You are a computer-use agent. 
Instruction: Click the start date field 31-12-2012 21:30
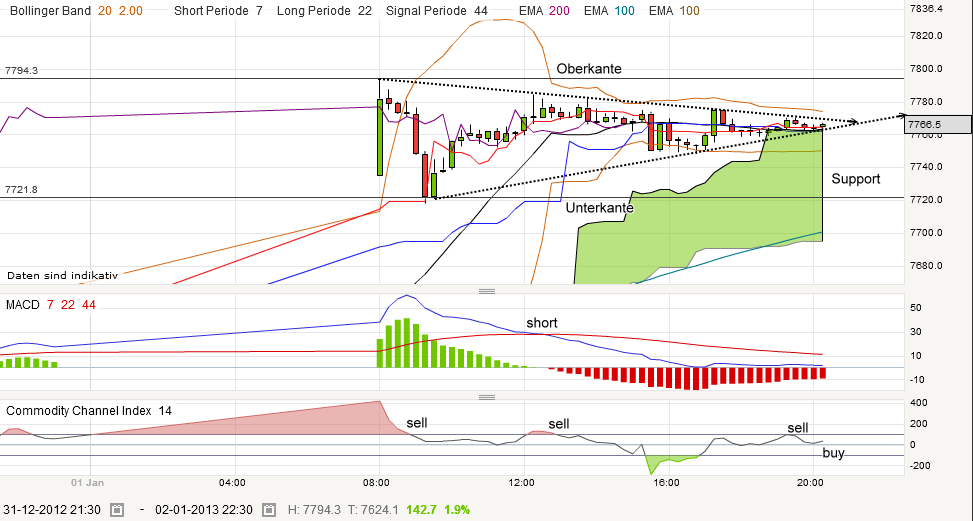[x=51, y=510]
